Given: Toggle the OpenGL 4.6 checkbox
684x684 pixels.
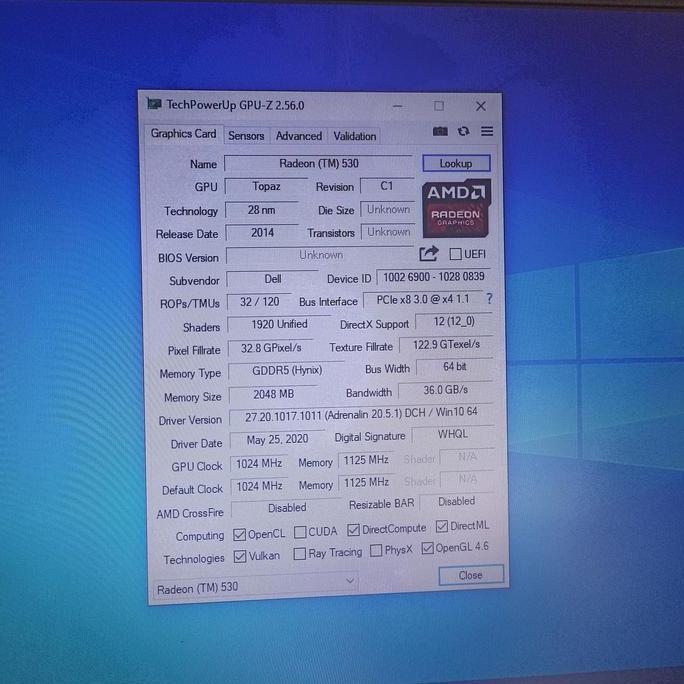Looking at the screenshot, I should [428, 548].
